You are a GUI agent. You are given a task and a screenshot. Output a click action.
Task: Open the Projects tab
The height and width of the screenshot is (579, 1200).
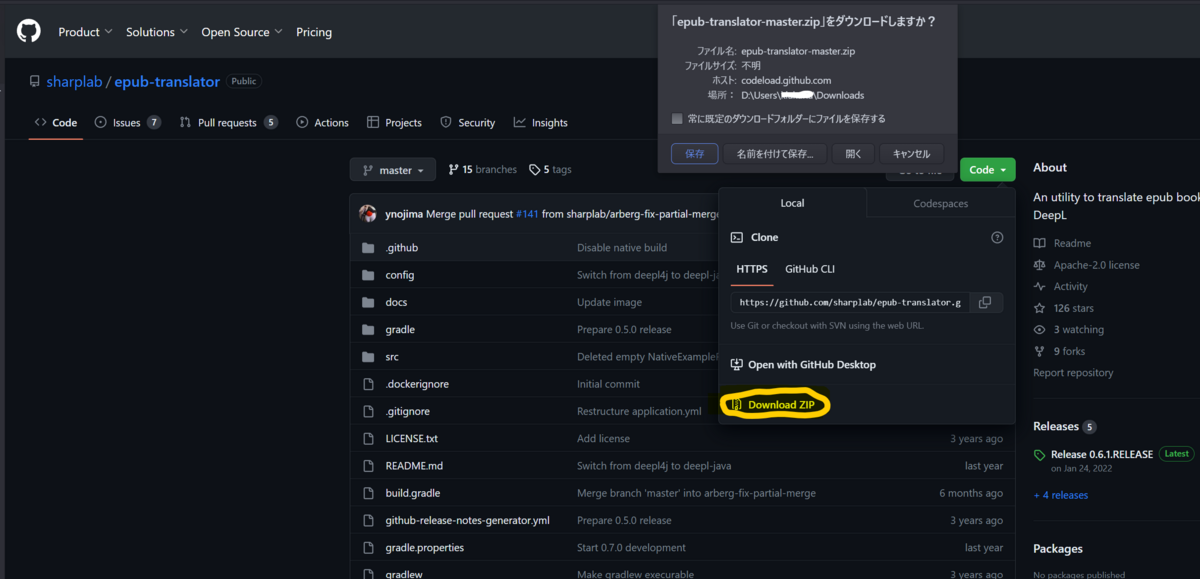click(x=394, y=123)
